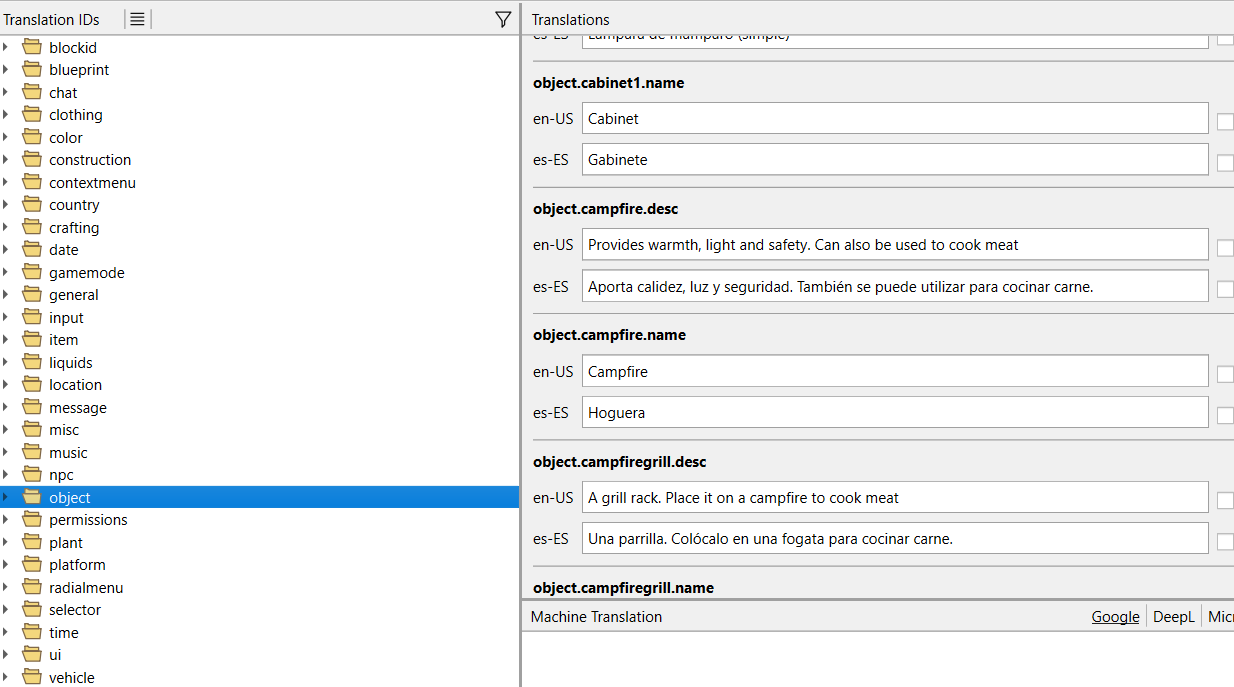The image size is (1234, 687).
Task: Open the list view menu icon
Action: tap(138, 19)
